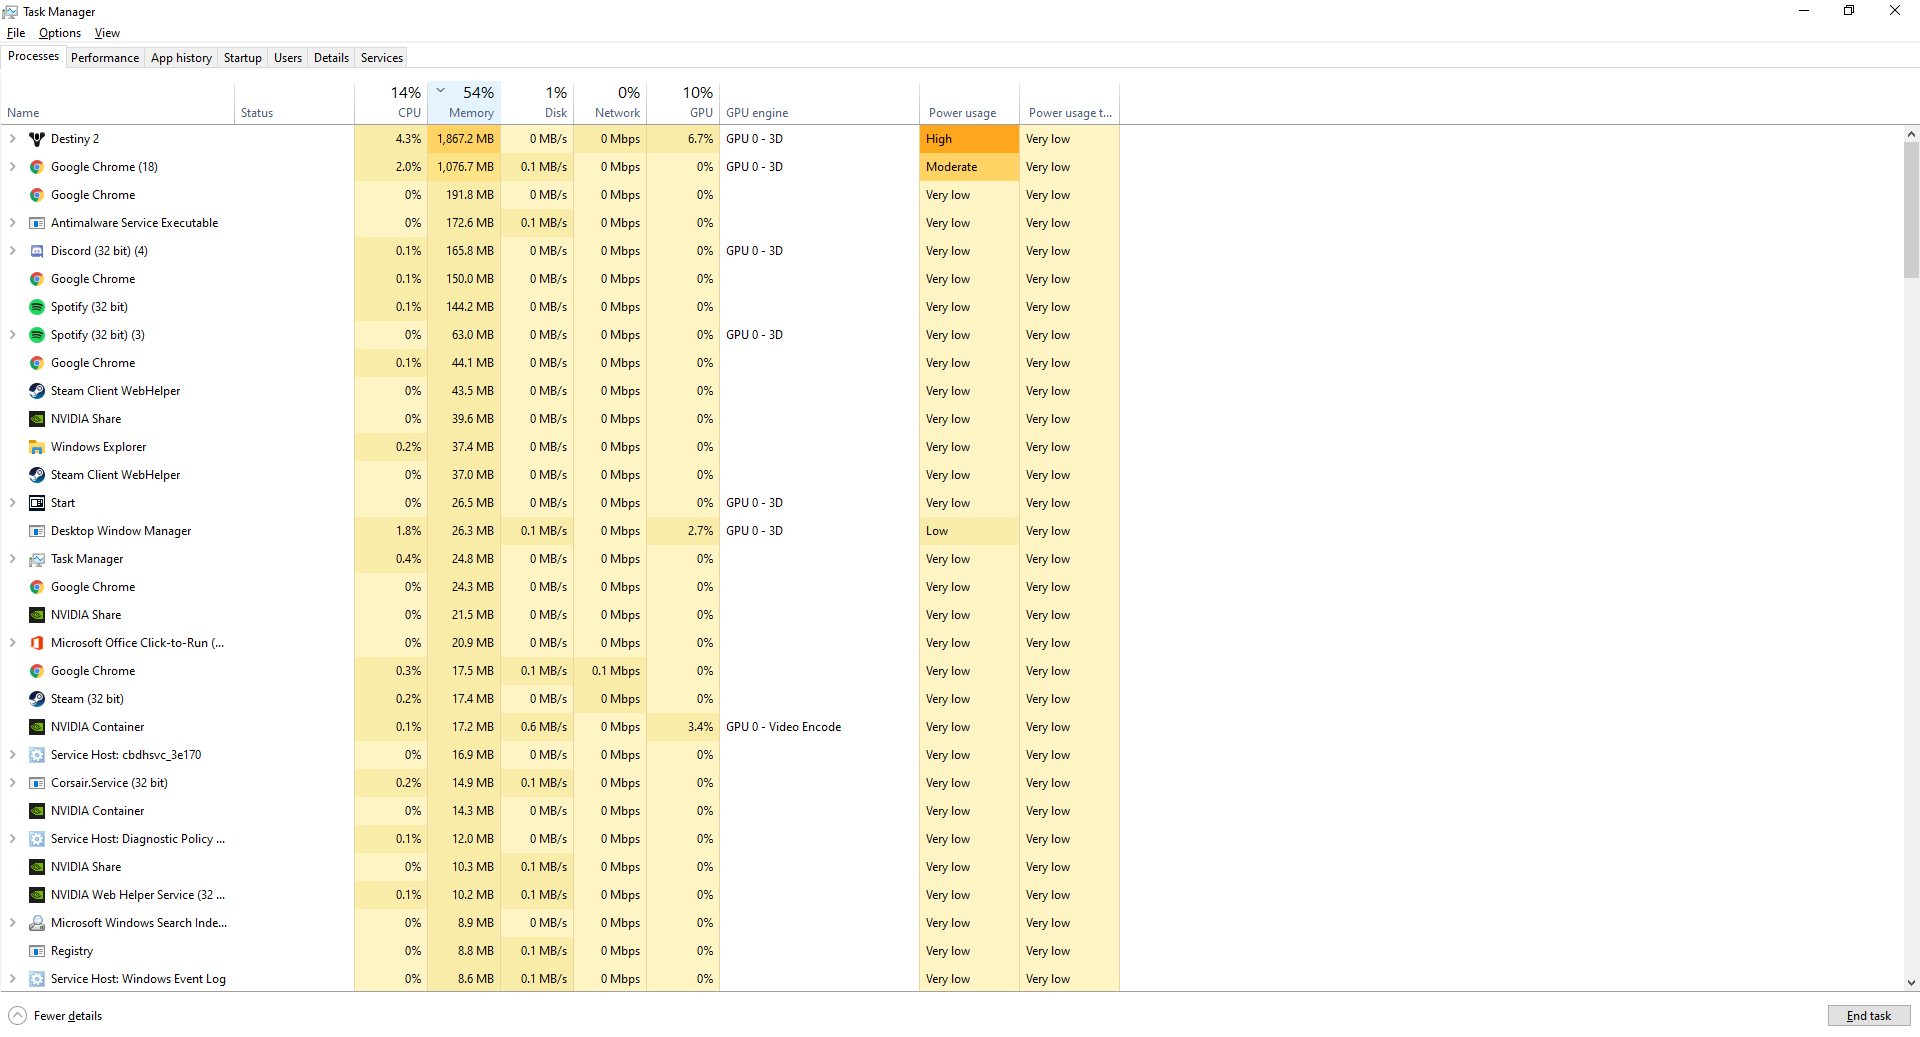The image size is (1920, 1037).
Task: Sort processes by the CPU column header
Action: (391, 103)
